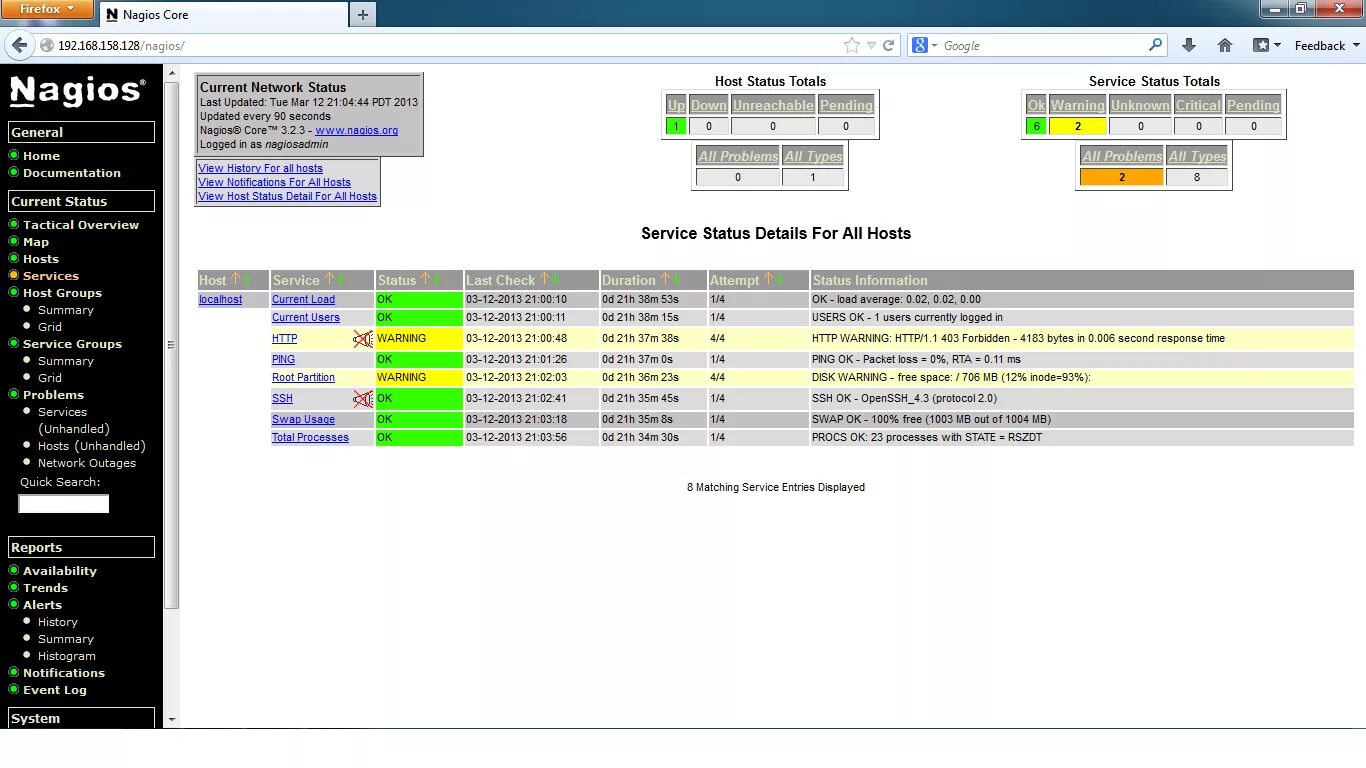Open Event Log in sidebar

(55, 690)
